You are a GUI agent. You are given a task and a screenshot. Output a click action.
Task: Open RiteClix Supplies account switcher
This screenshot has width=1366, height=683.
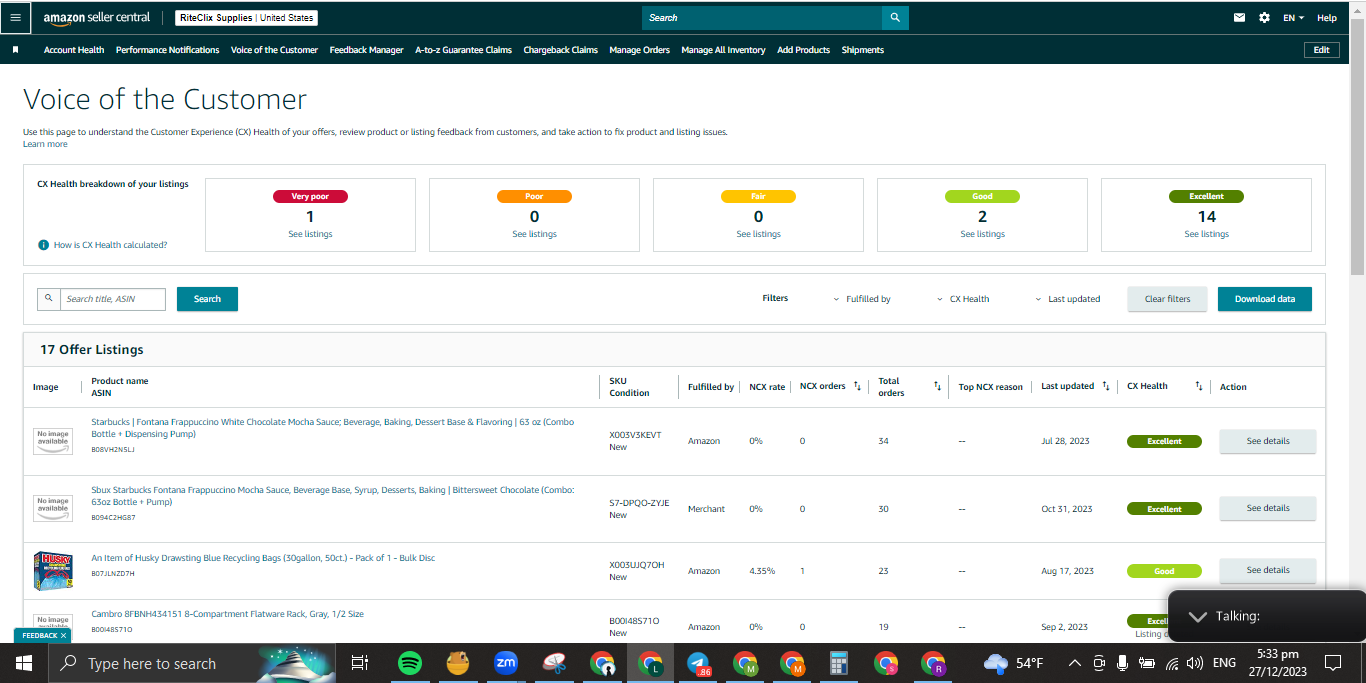[x=246, y=18]
